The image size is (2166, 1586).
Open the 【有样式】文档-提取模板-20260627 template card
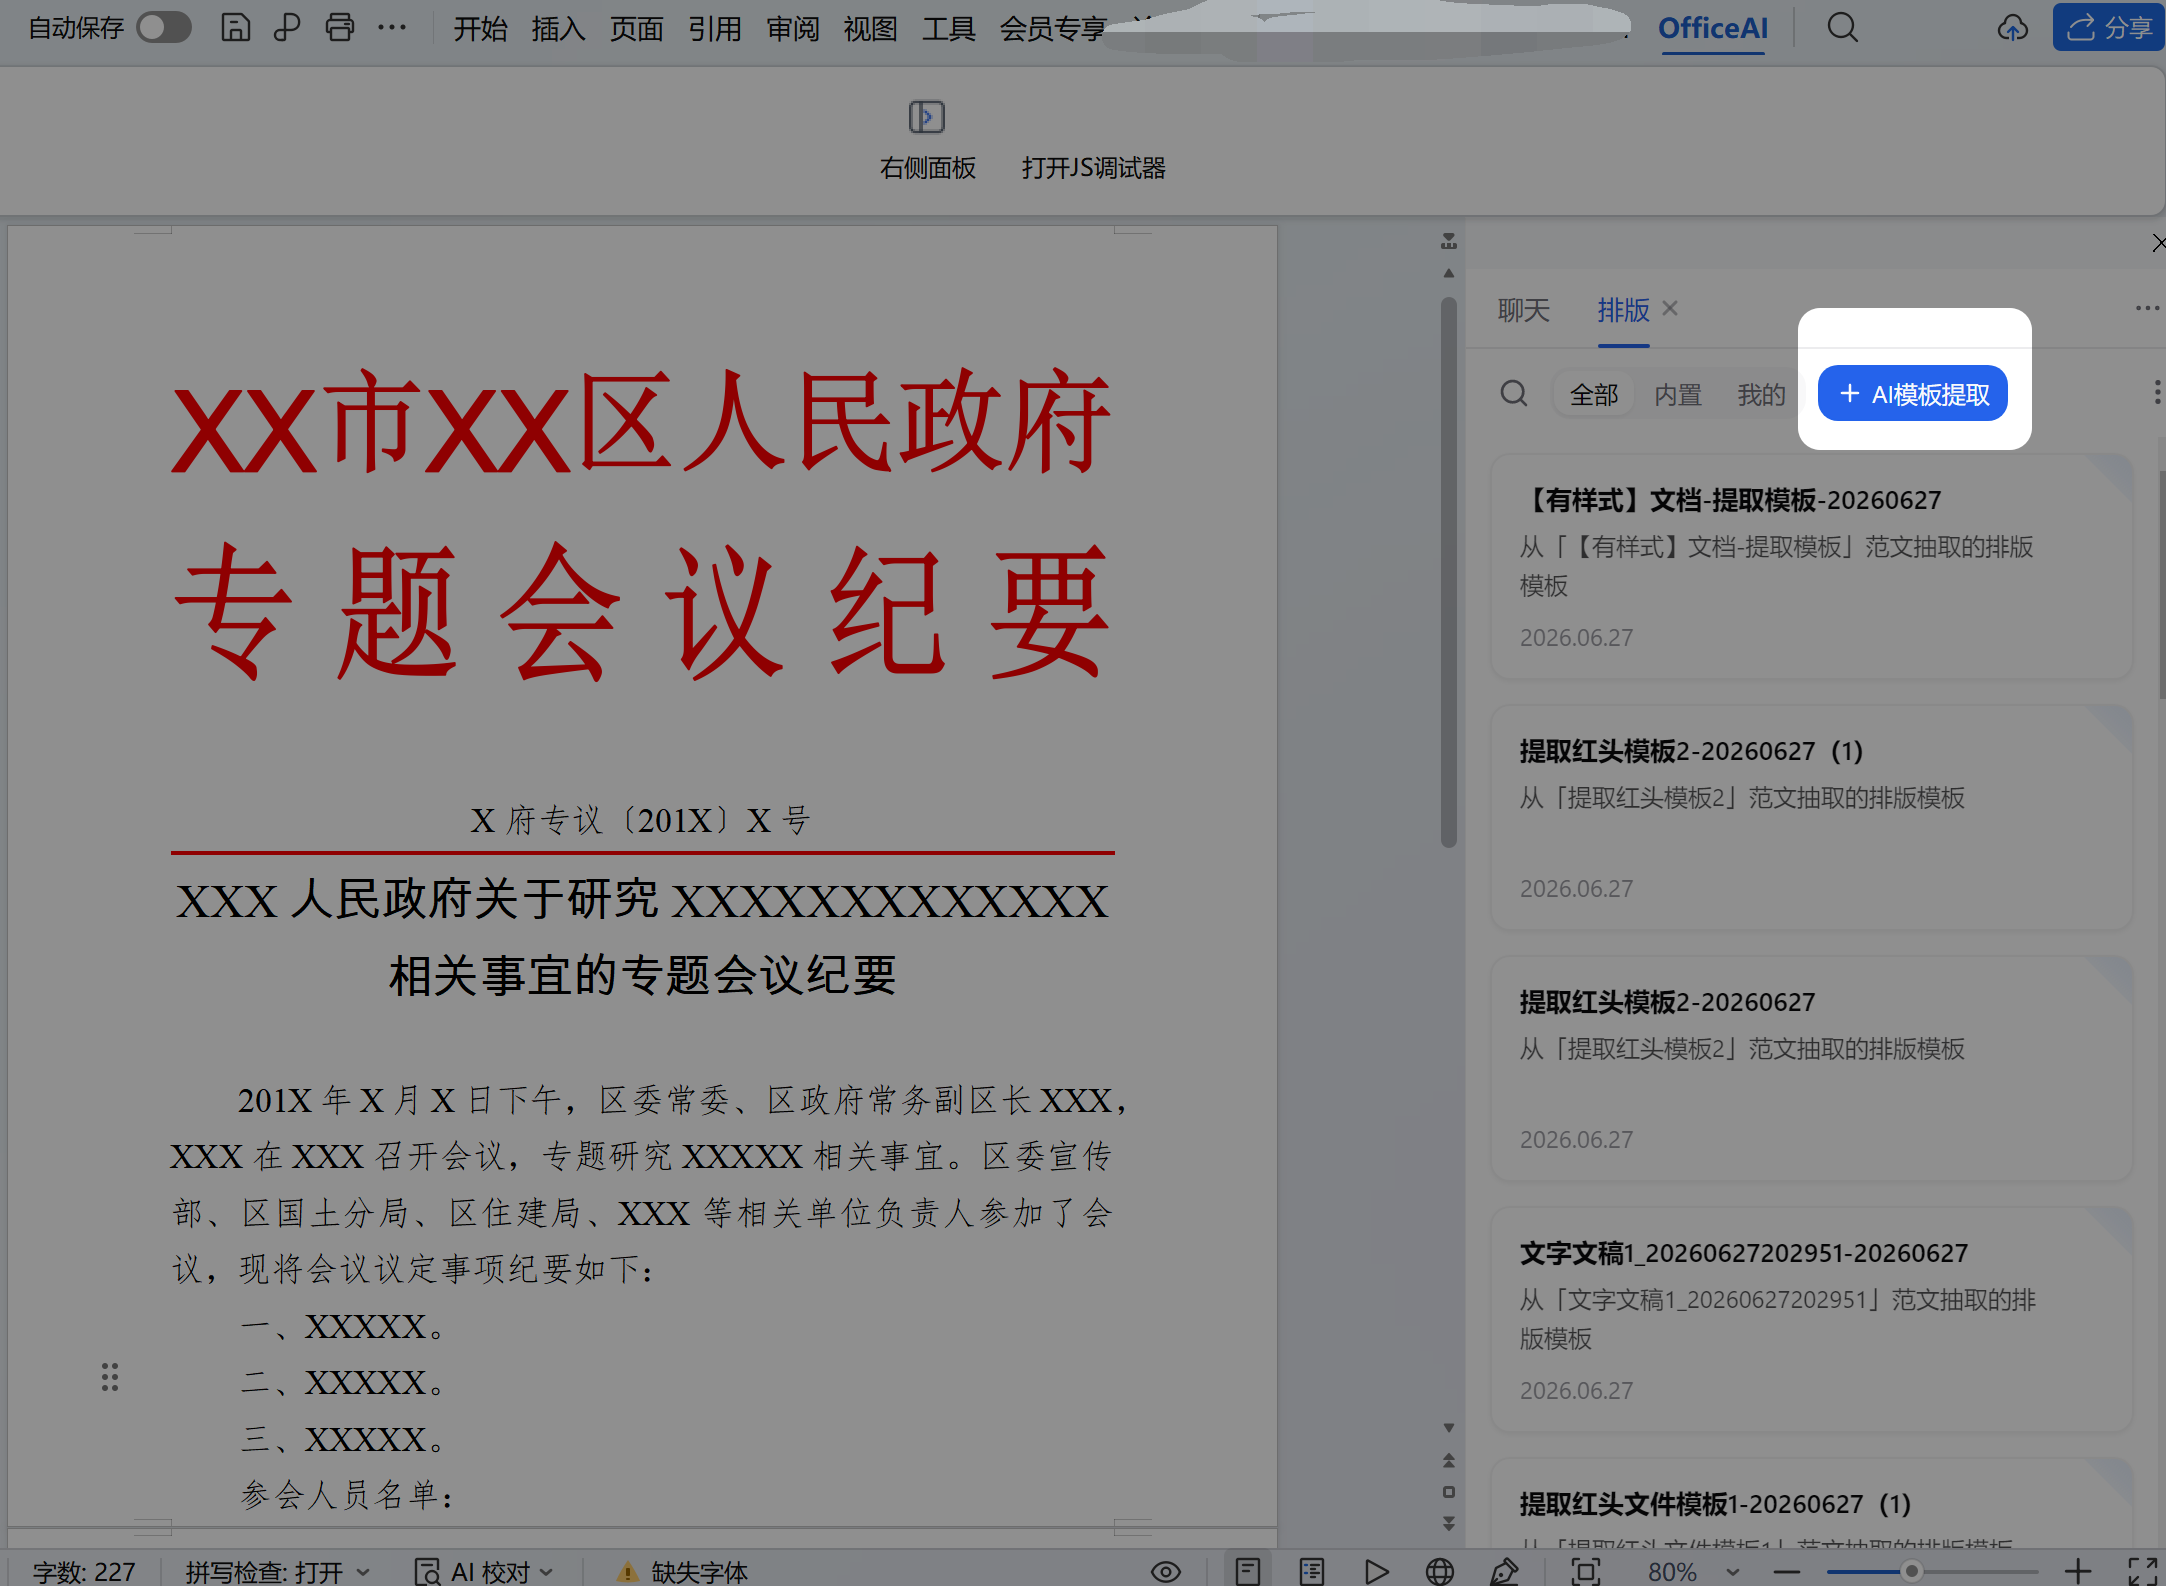click(1811, 568)
